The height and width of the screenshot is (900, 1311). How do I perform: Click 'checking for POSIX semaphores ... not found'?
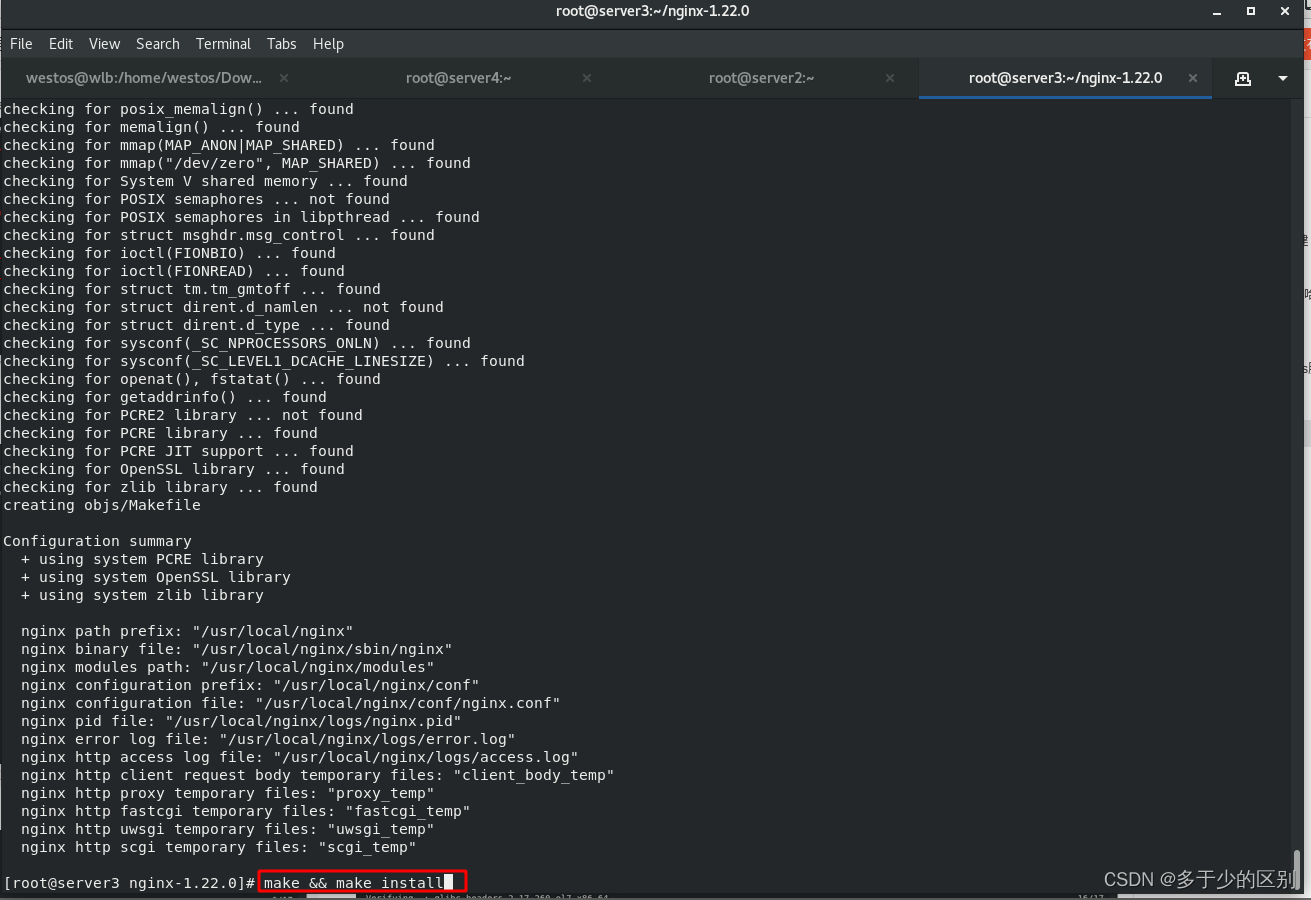tap(196, 199)
